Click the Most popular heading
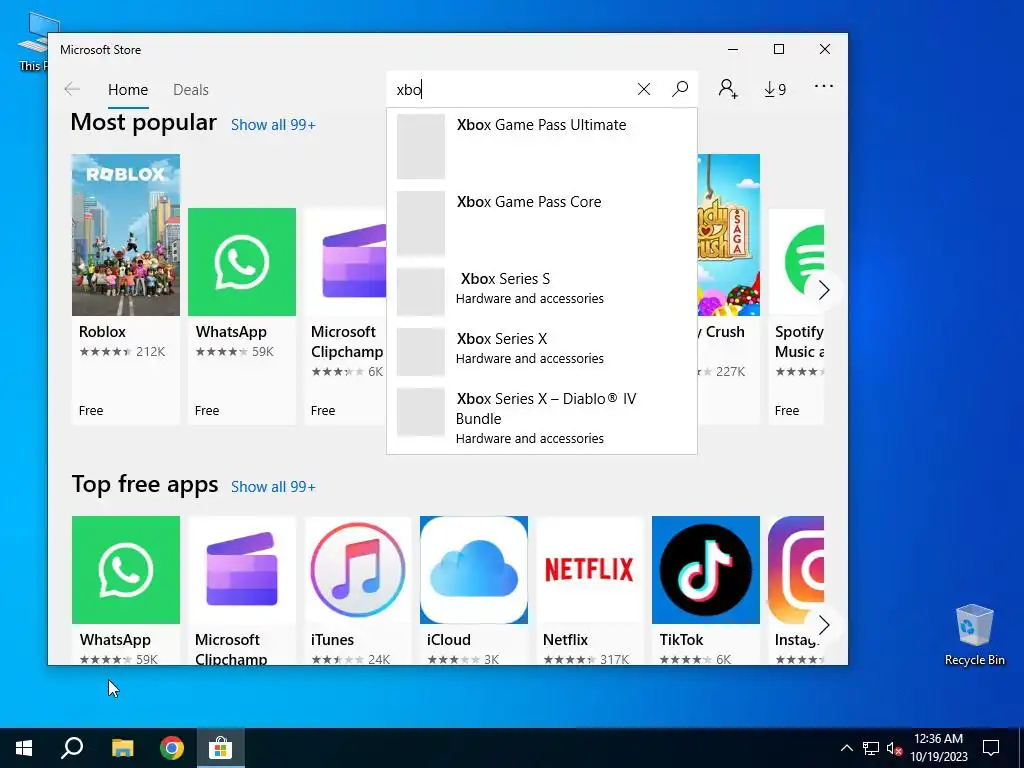The width and height of the screenshot is (1024, 768). pyautogui.click(x=144, y=122)
